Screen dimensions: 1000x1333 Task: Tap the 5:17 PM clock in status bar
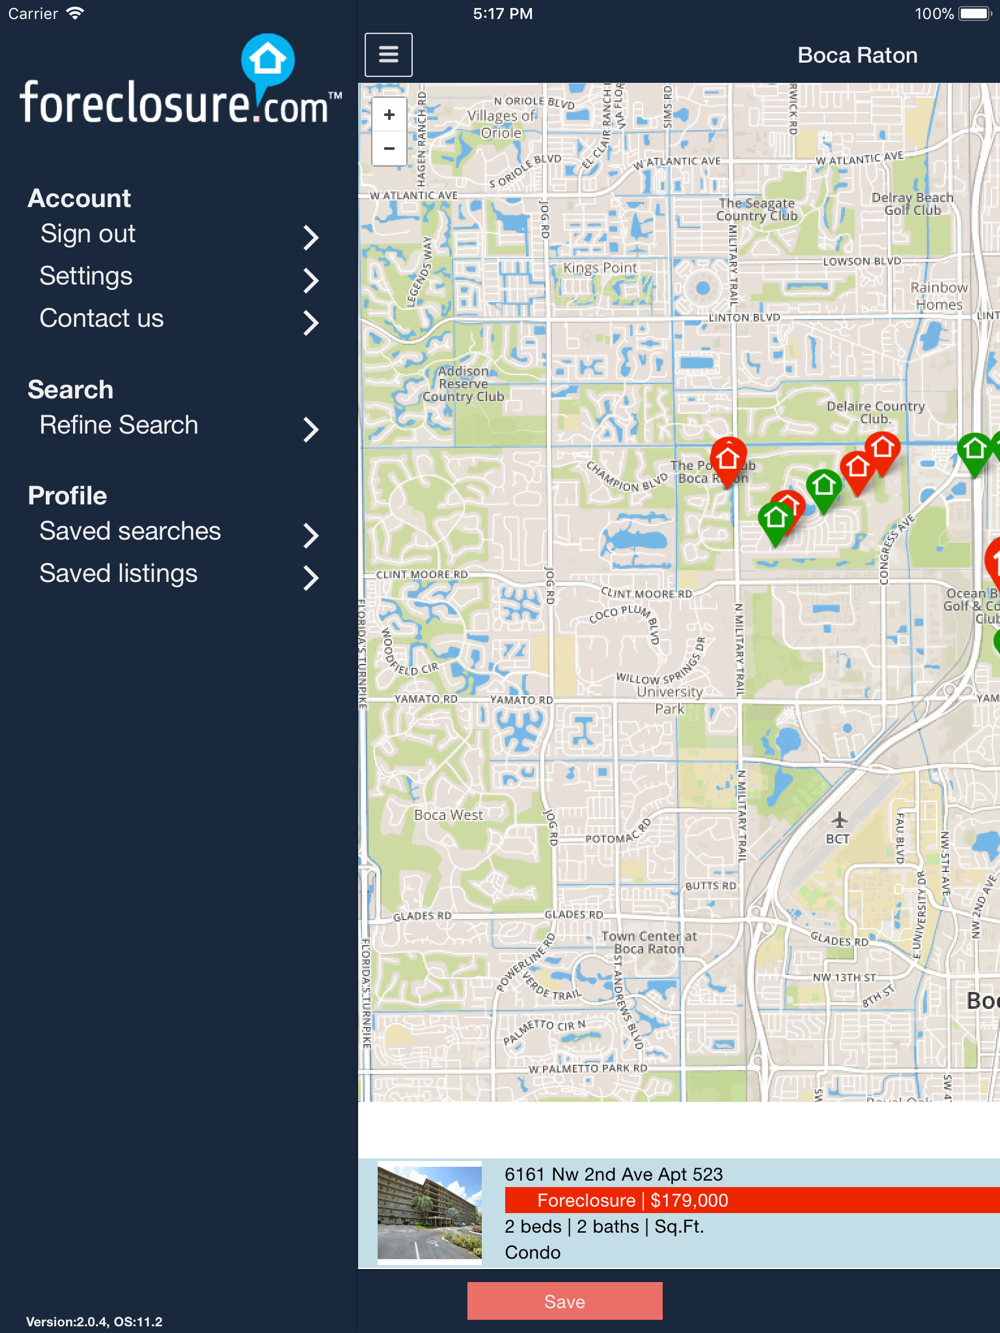pos(503,14)
